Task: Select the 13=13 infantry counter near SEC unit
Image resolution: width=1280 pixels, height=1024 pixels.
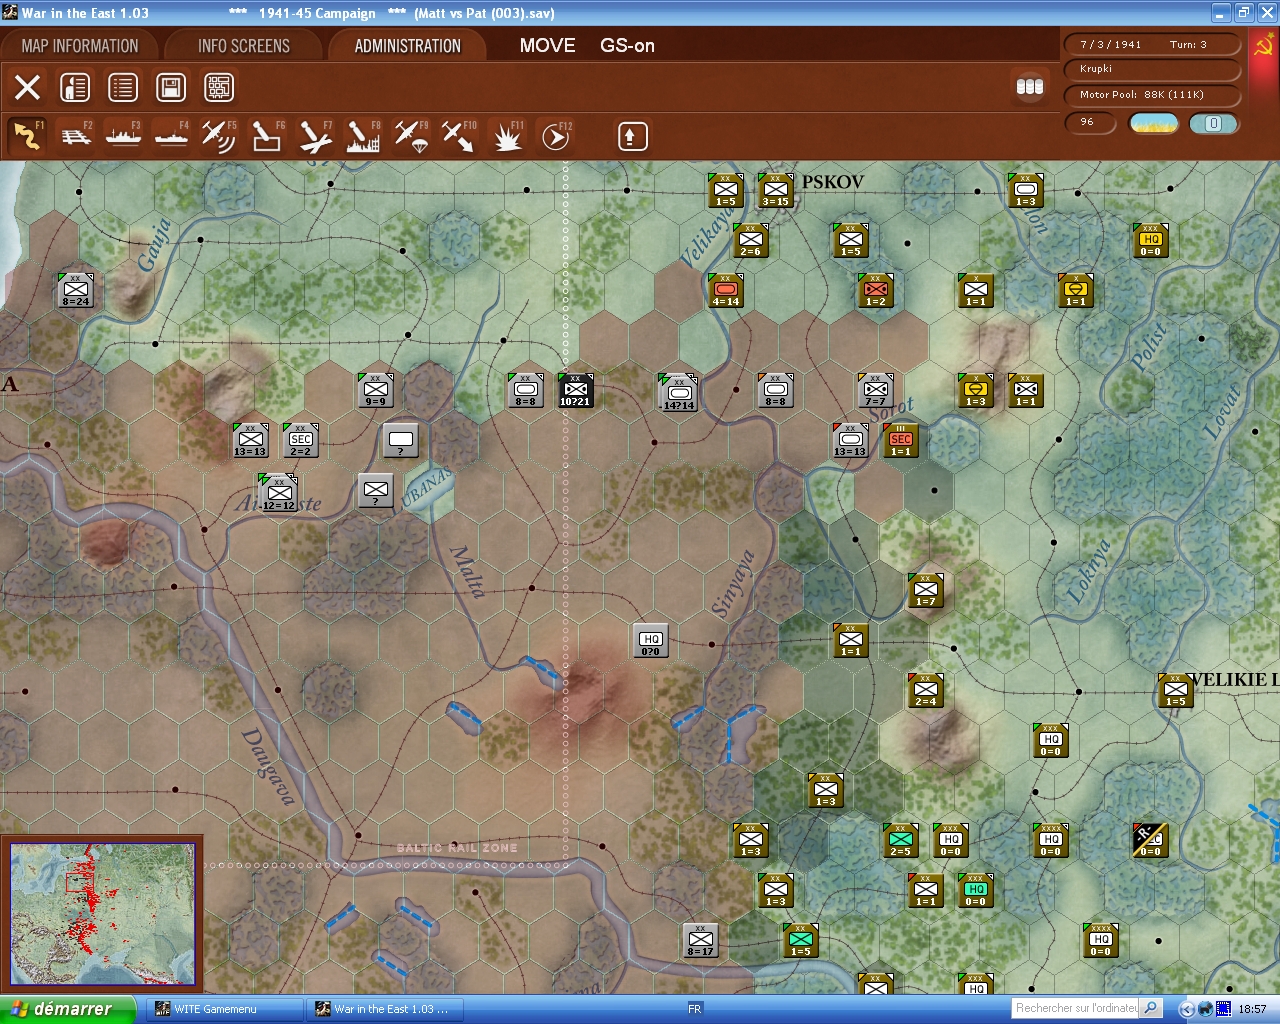Action: pos(250,440)
